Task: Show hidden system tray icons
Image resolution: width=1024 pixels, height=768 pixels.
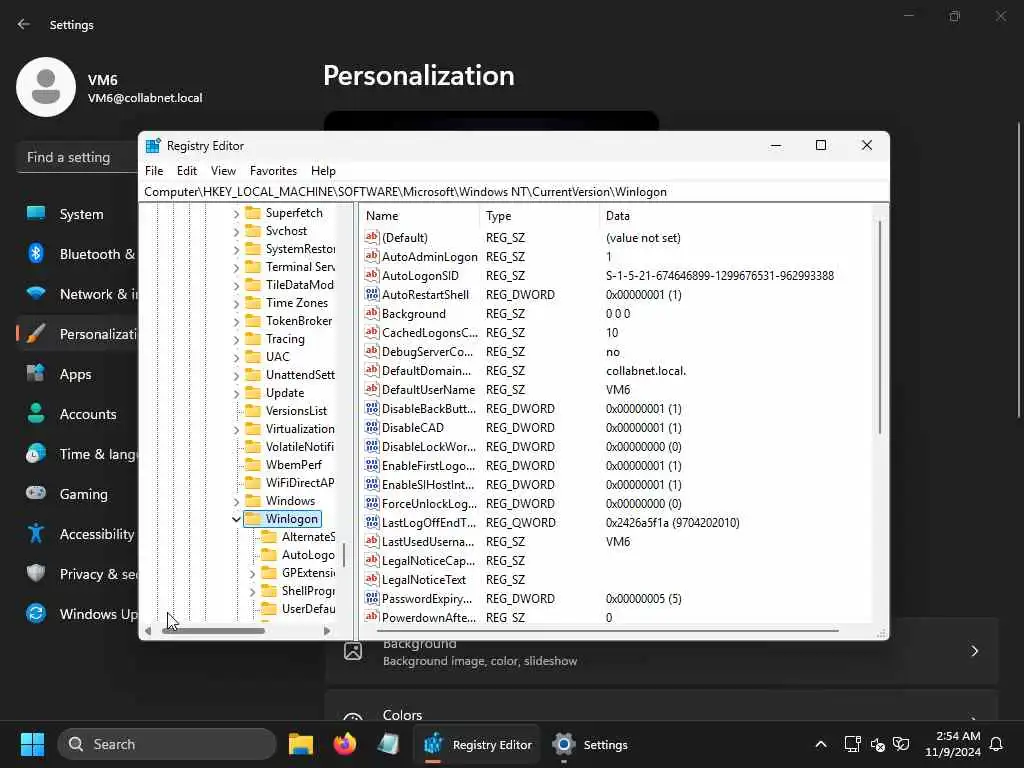Action: (x=821, y=744)
